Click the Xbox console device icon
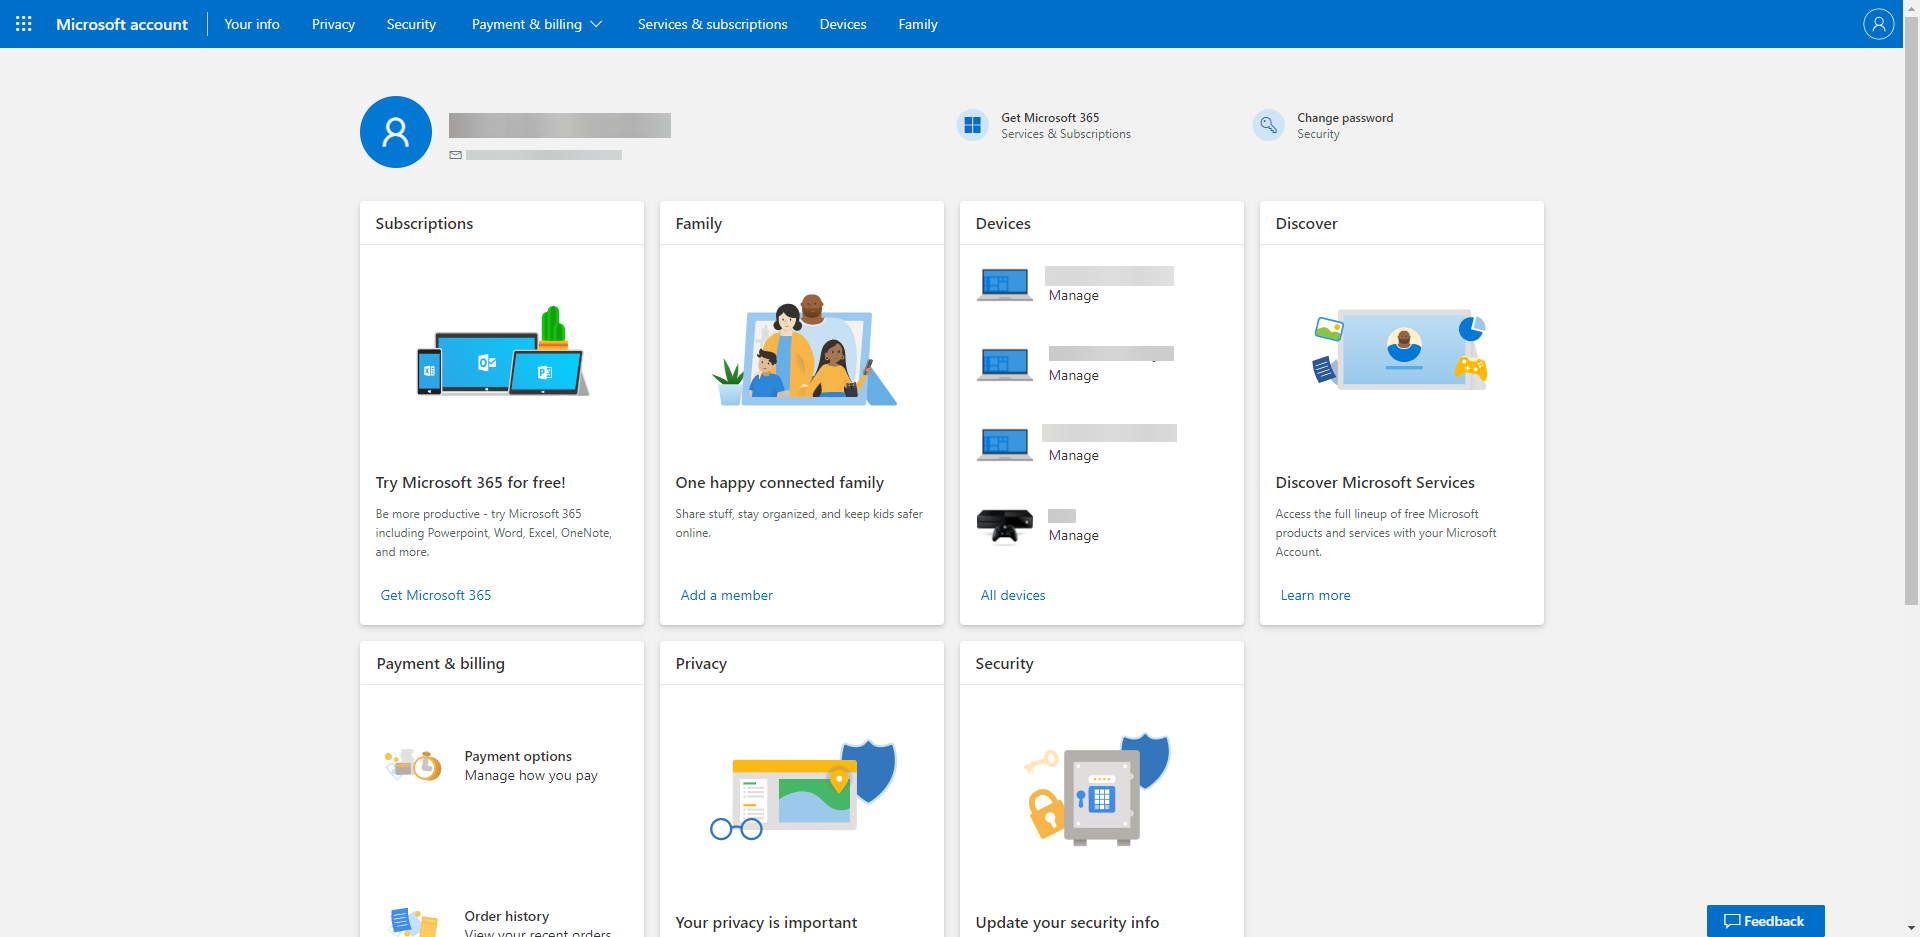The image size is (1920, 937). tap(1005, 525)
